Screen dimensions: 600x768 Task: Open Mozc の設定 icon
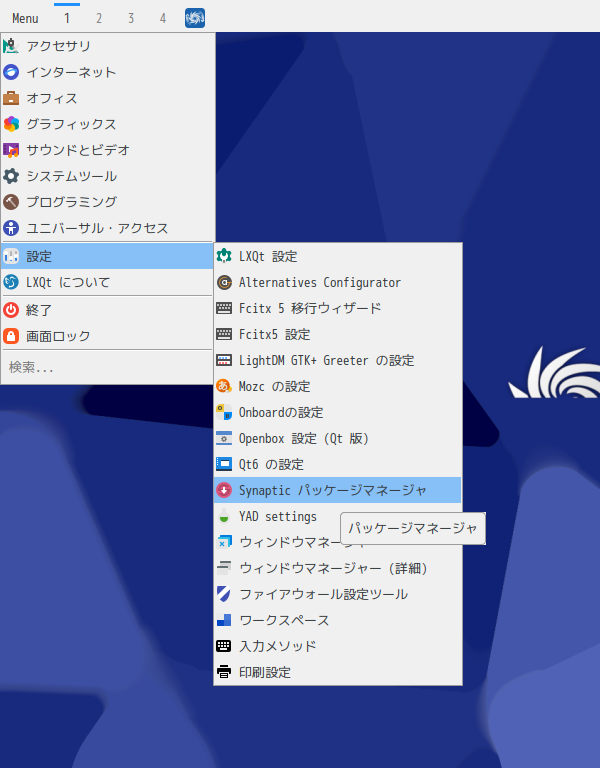click(224, 386)
